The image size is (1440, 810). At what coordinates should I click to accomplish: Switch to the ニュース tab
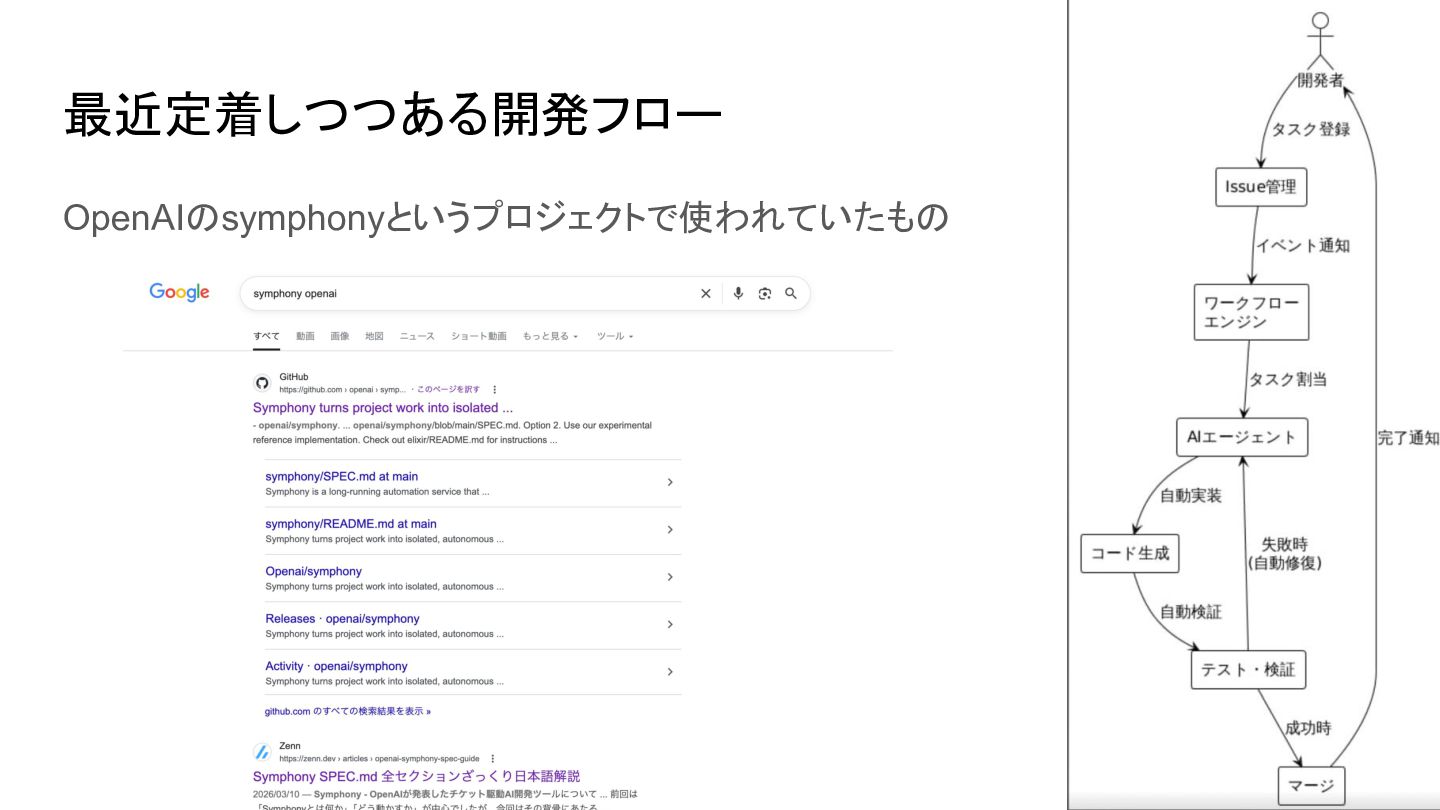[417, 336]
